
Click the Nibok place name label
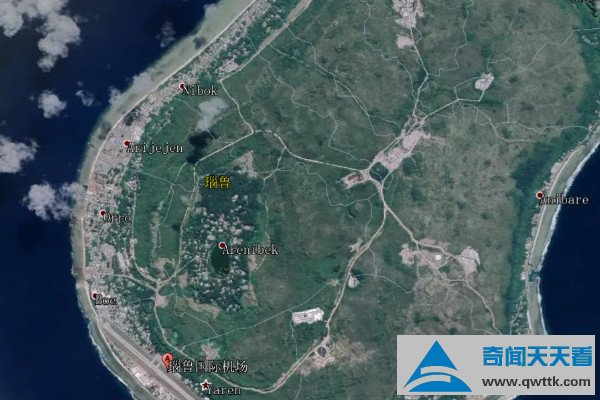coord(203,91)
